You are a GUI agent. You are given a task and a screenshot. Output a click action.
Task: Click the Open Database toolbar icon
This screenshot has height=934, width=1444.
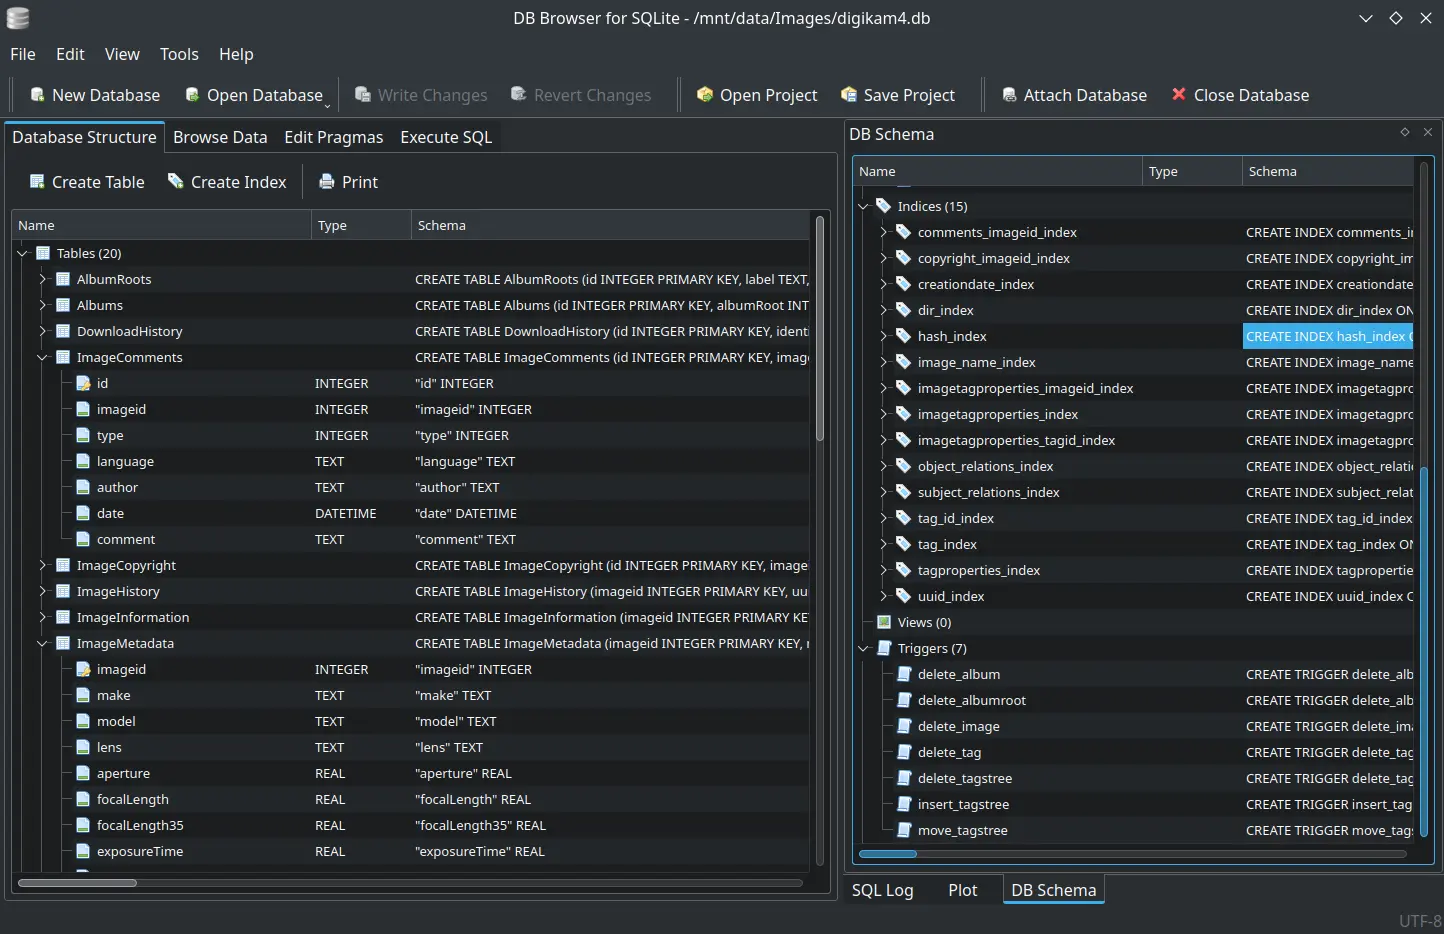(x=192, y=95)
